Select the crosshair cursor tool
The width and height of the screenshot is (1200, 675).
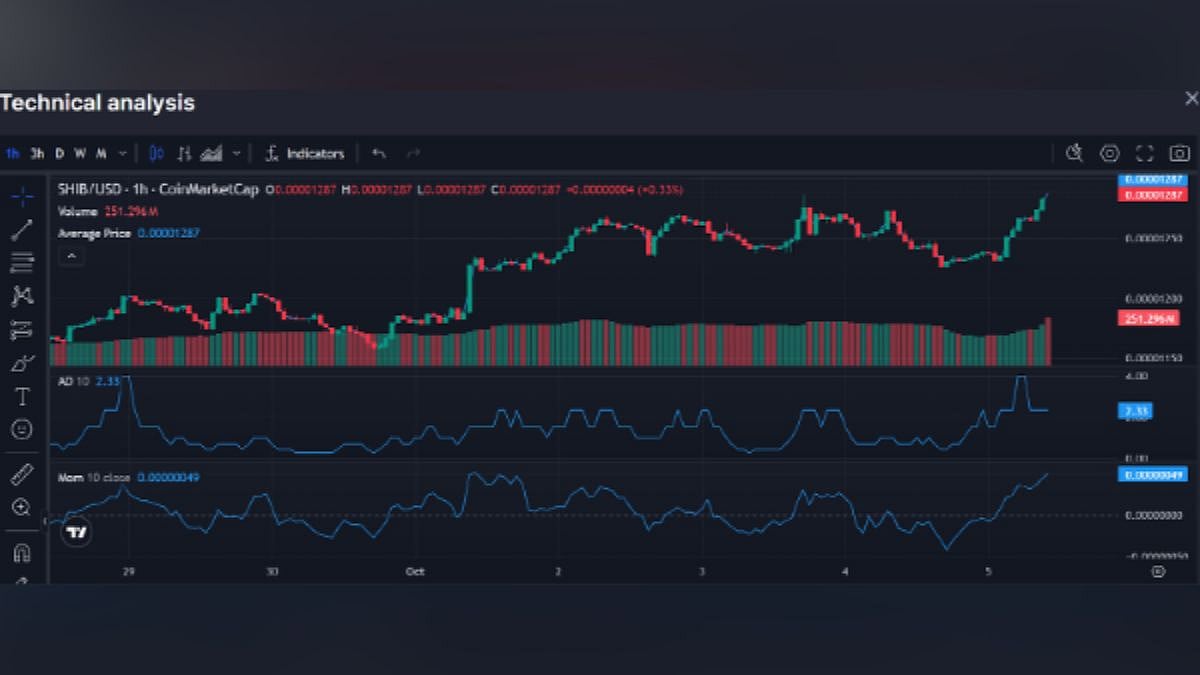pos(22,196)
